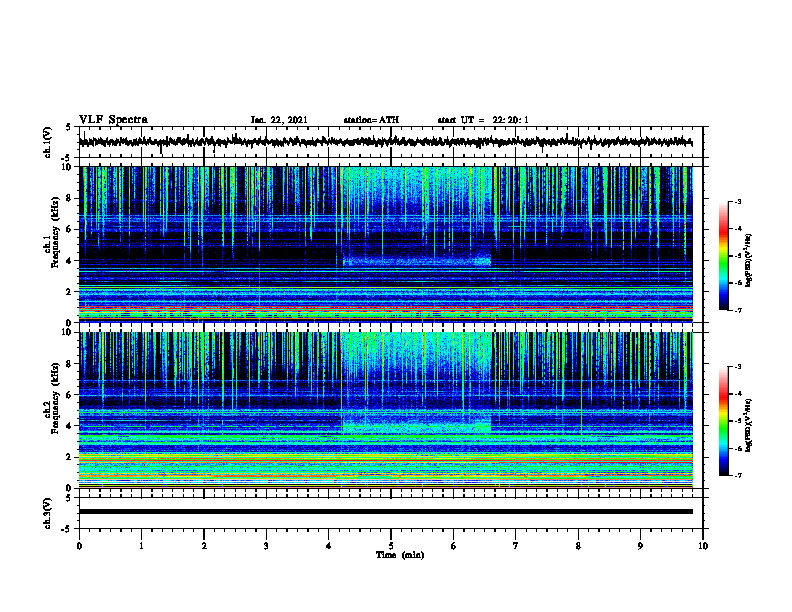The image size is (792, 612).
Task: Click time axis tick label "8"
Action: [578, 546]
